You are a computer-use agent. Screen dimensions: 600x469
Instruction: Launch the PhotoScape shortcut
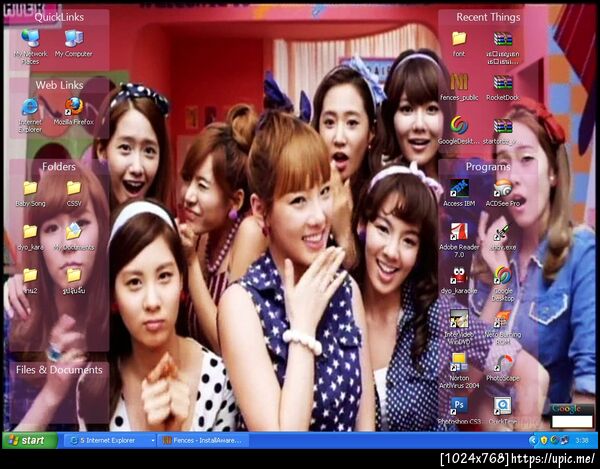point(502,368)
